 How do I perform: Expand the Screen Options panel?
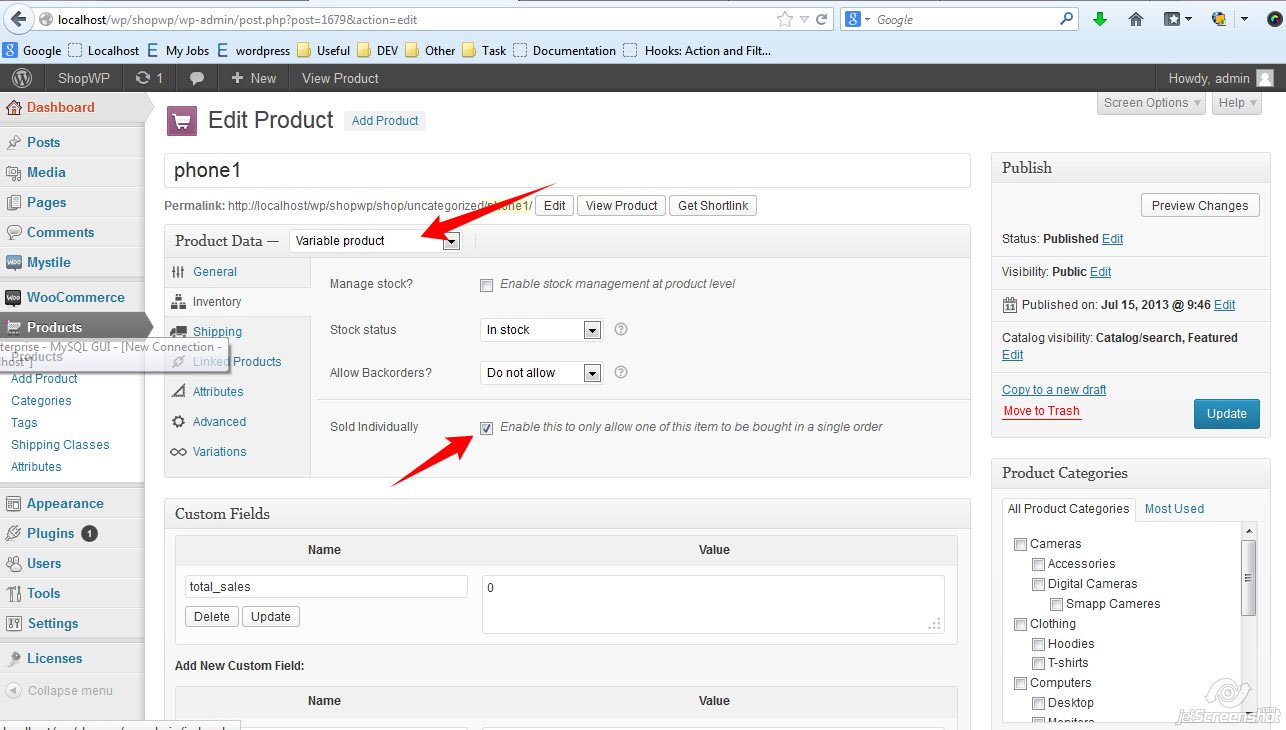1149,102
